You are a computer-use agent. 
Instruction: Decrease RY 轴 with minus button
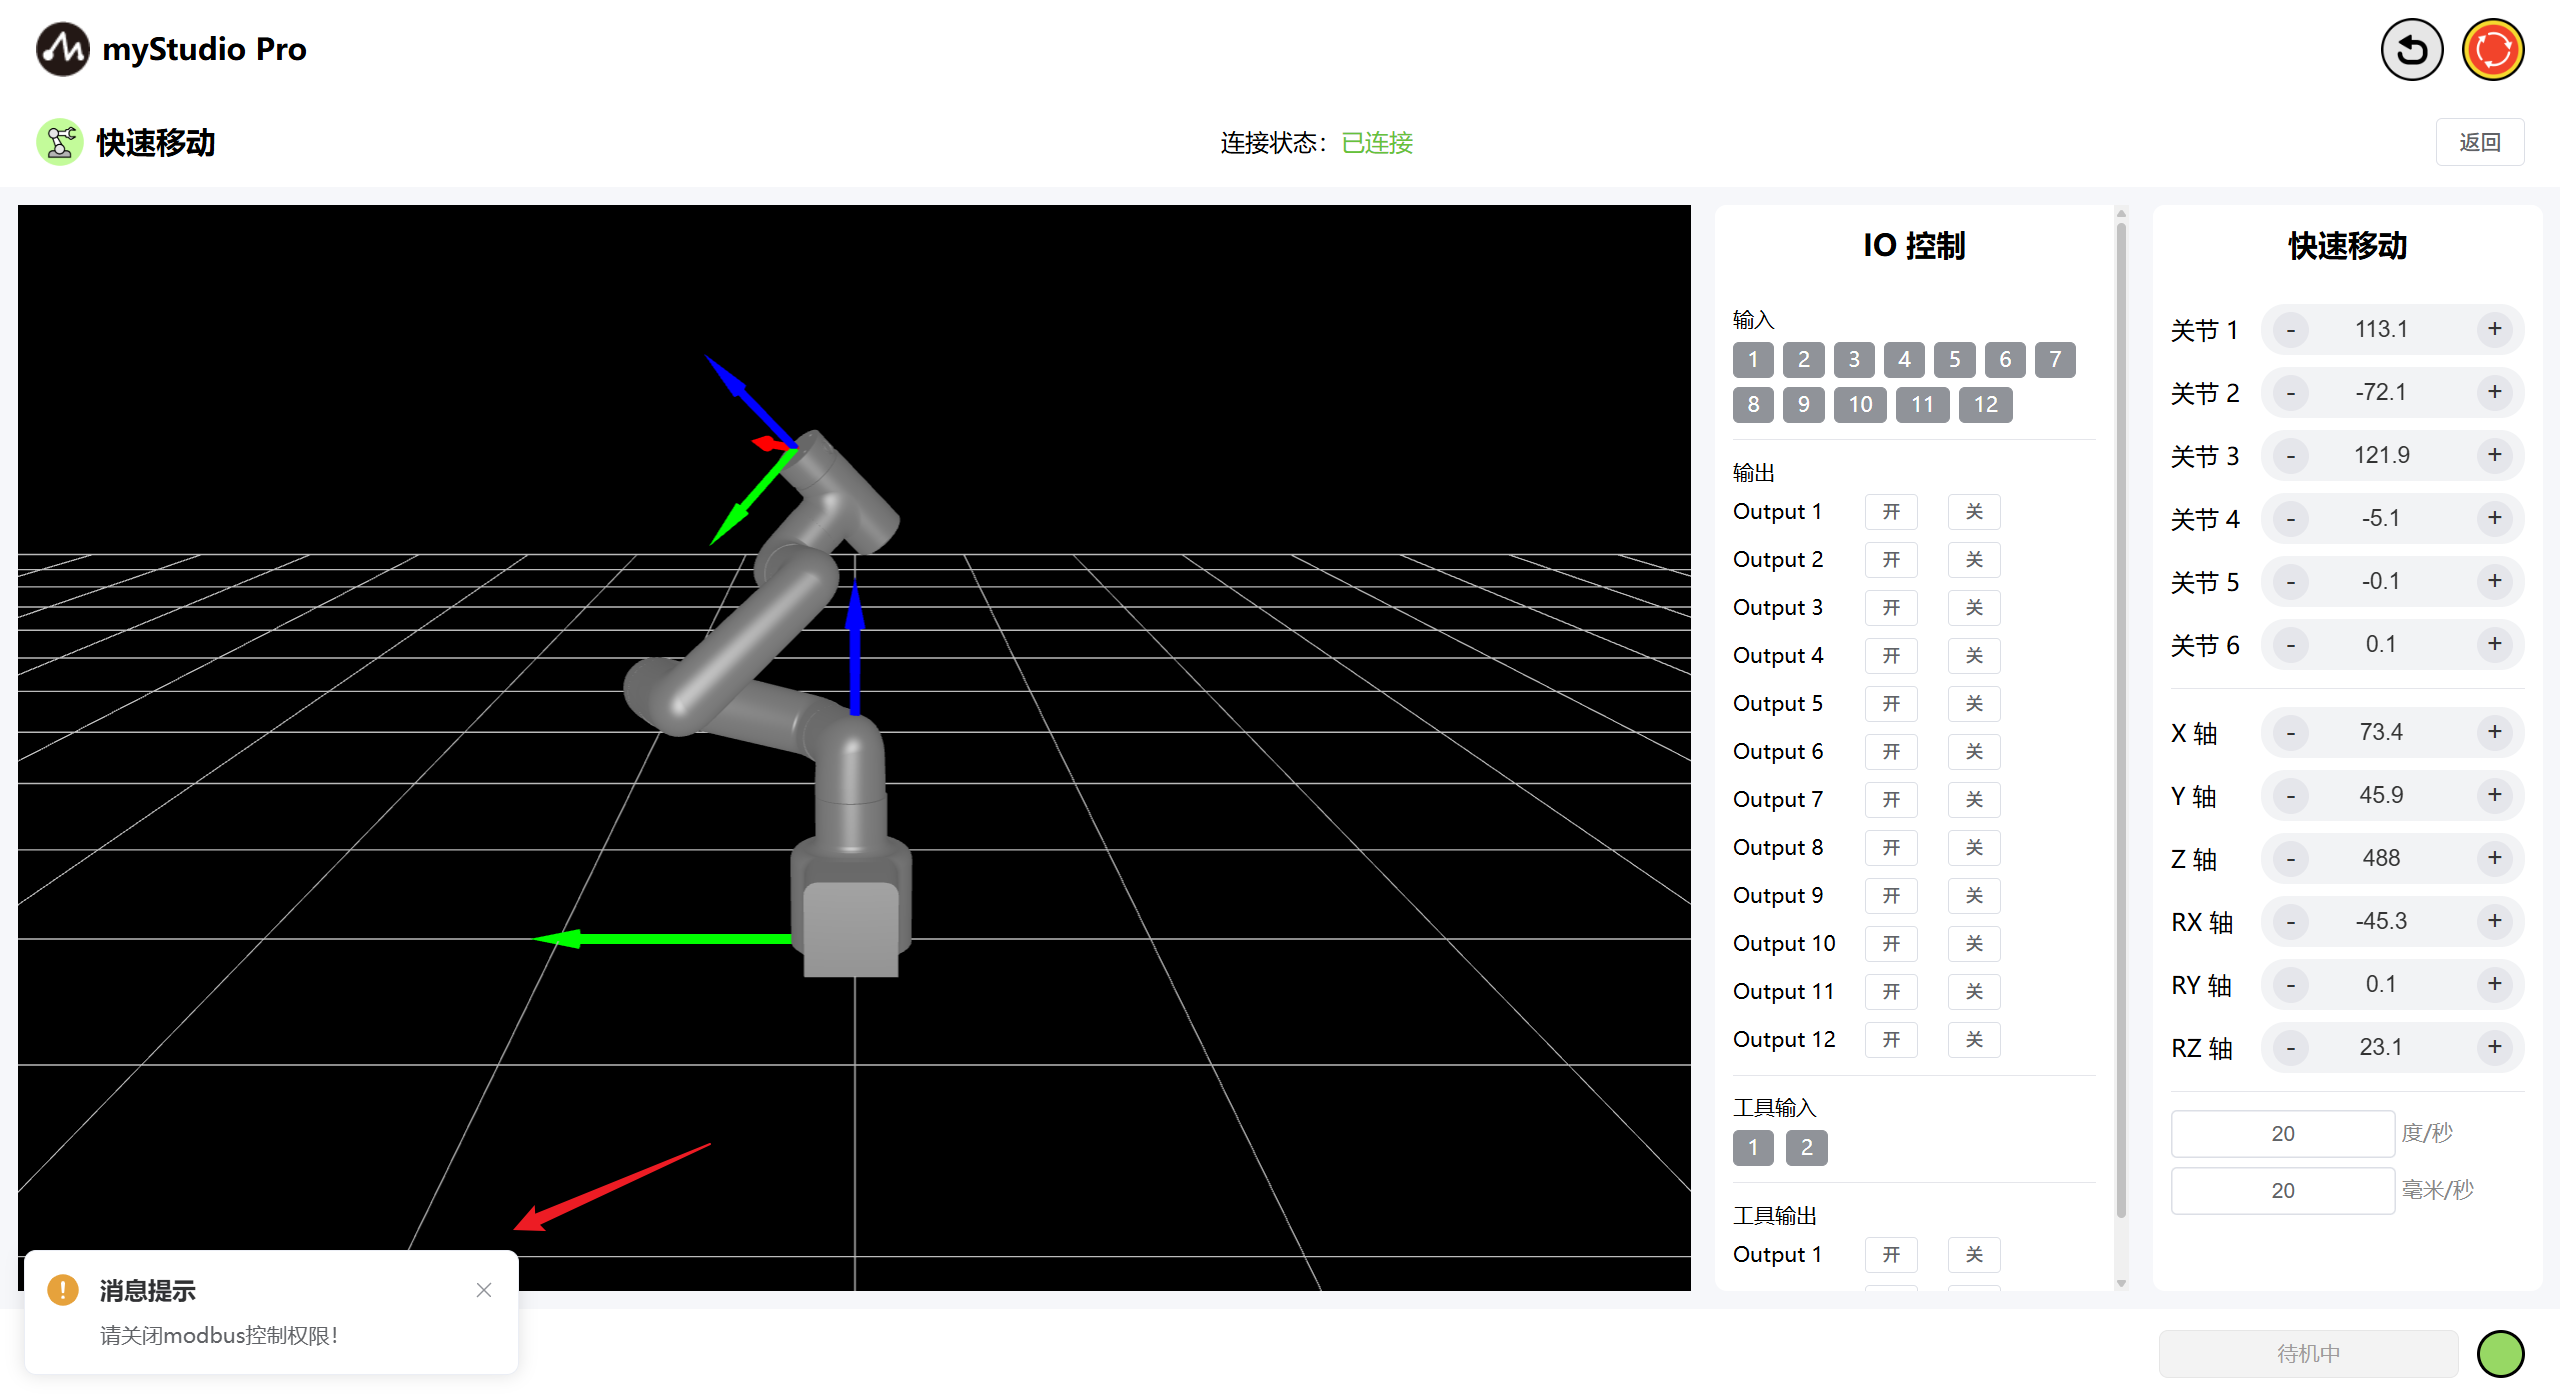[x=2291, y=984]
